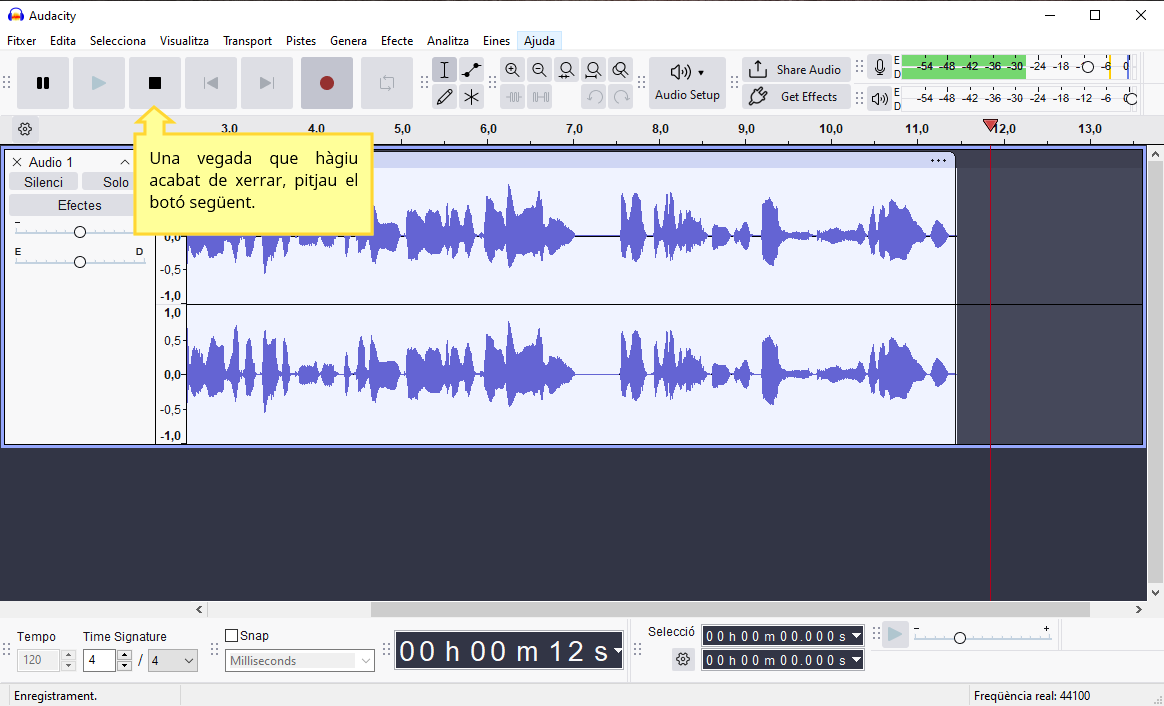
Task: Select the Draw pencil tool
Action: coord(444,97)
